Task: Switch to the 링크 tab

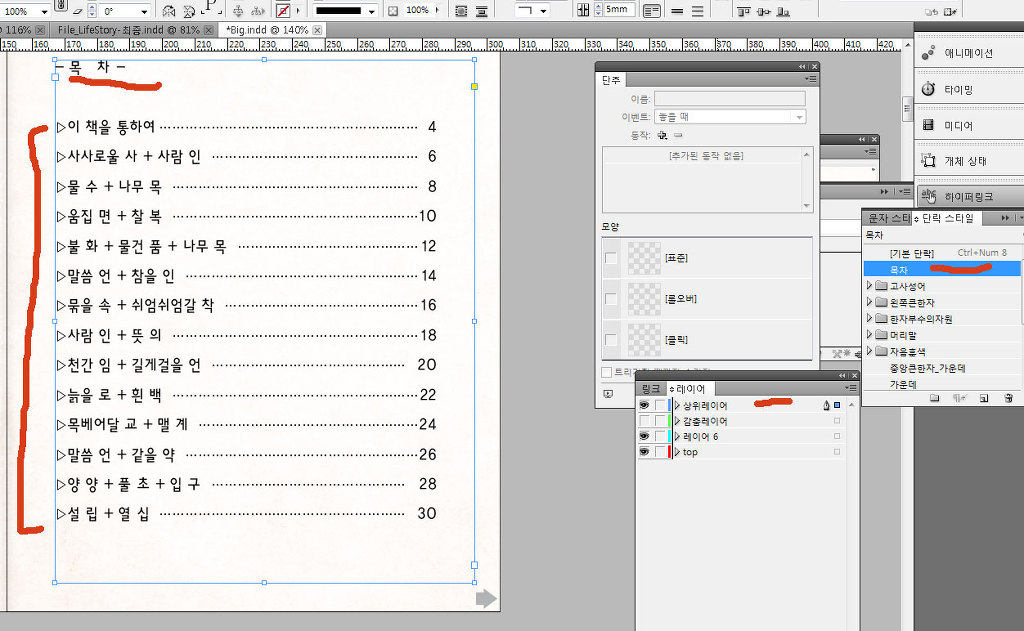Action: coord(650,388)
